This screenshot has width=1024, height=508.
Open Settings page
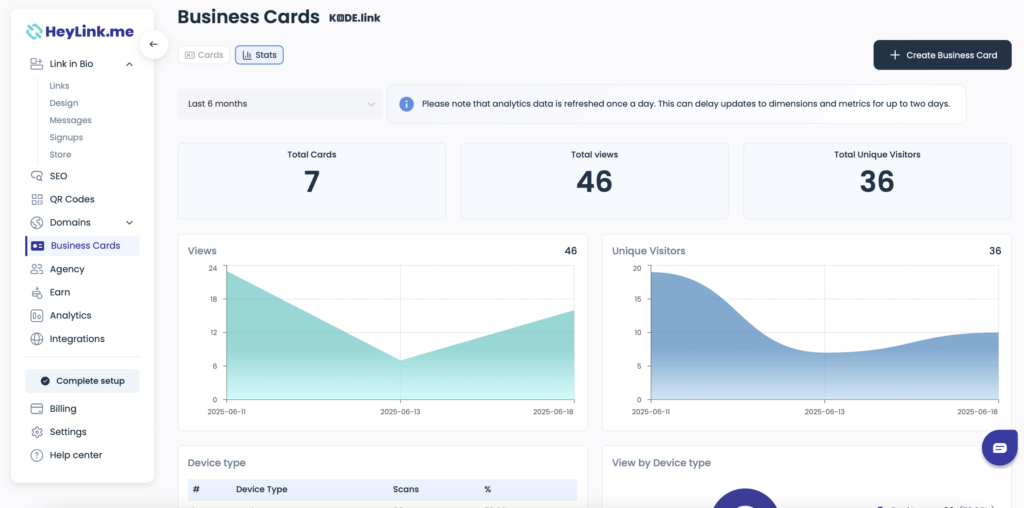click(x=68, y=432)
